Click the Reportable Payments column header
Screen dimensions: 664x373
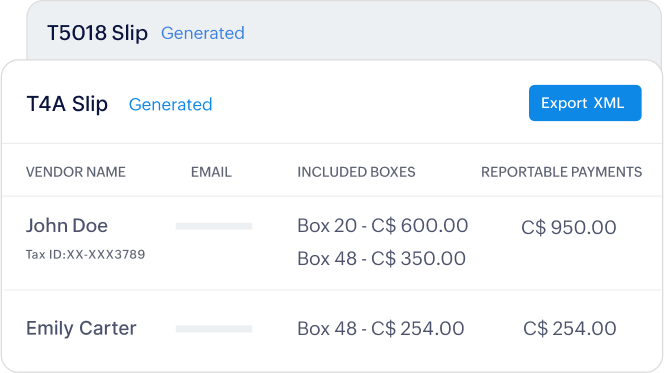click(x=561, y=172)
